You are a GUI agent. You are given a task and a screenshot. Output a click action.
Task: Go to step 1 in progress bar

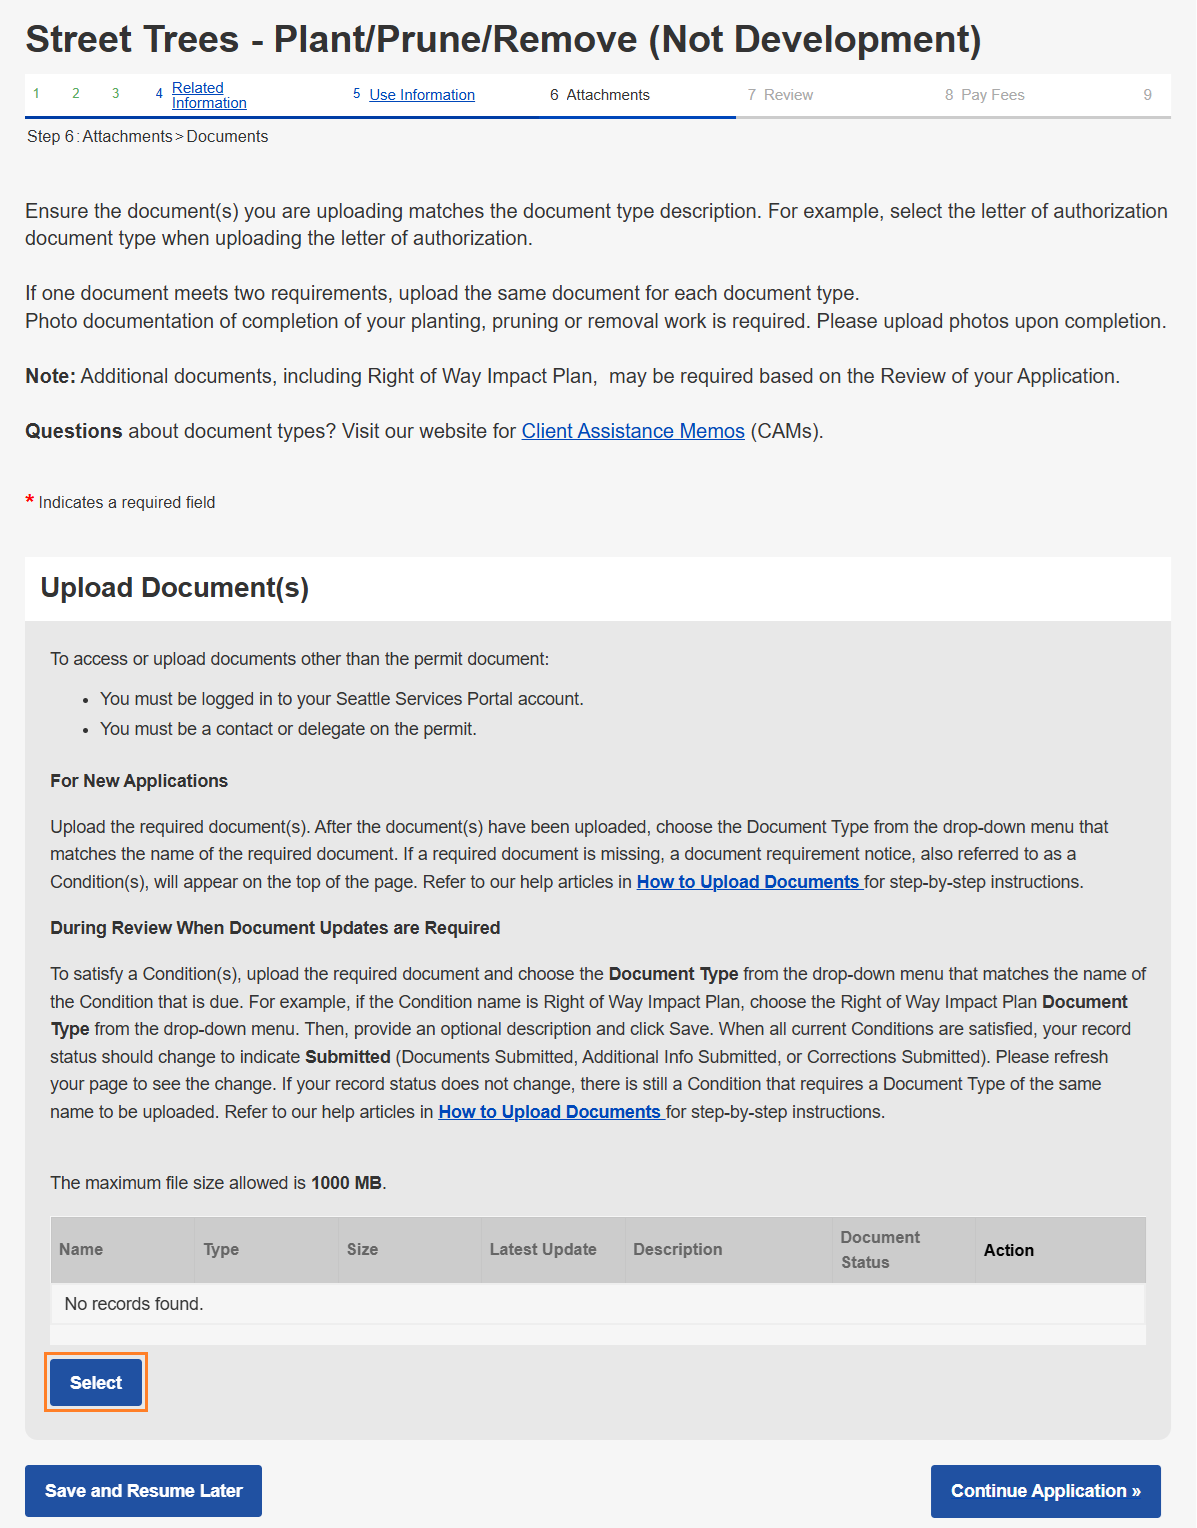point(36,94)
